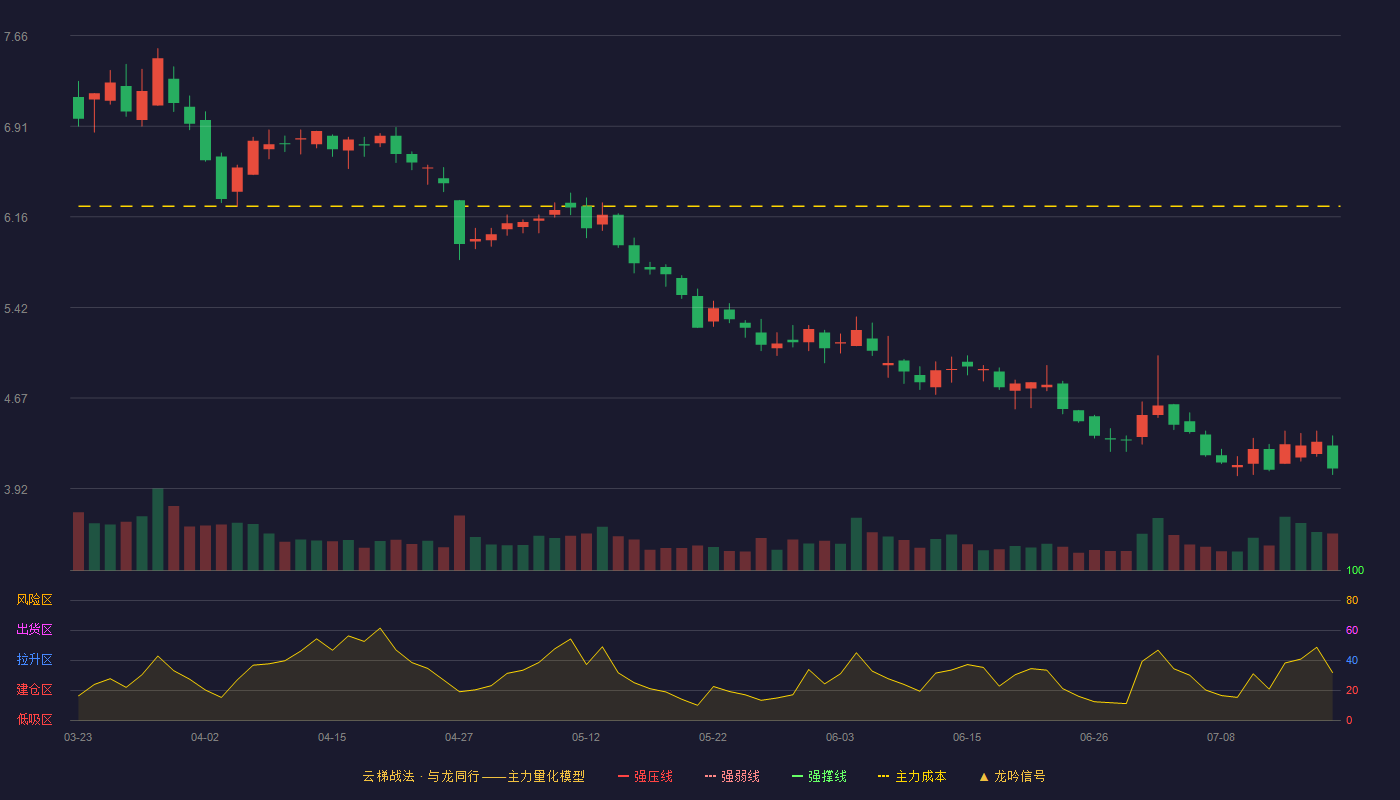
Task: Click the 龙吟信号 triangle legend icon
Action: pyautogui.click(x=984, y=776)
